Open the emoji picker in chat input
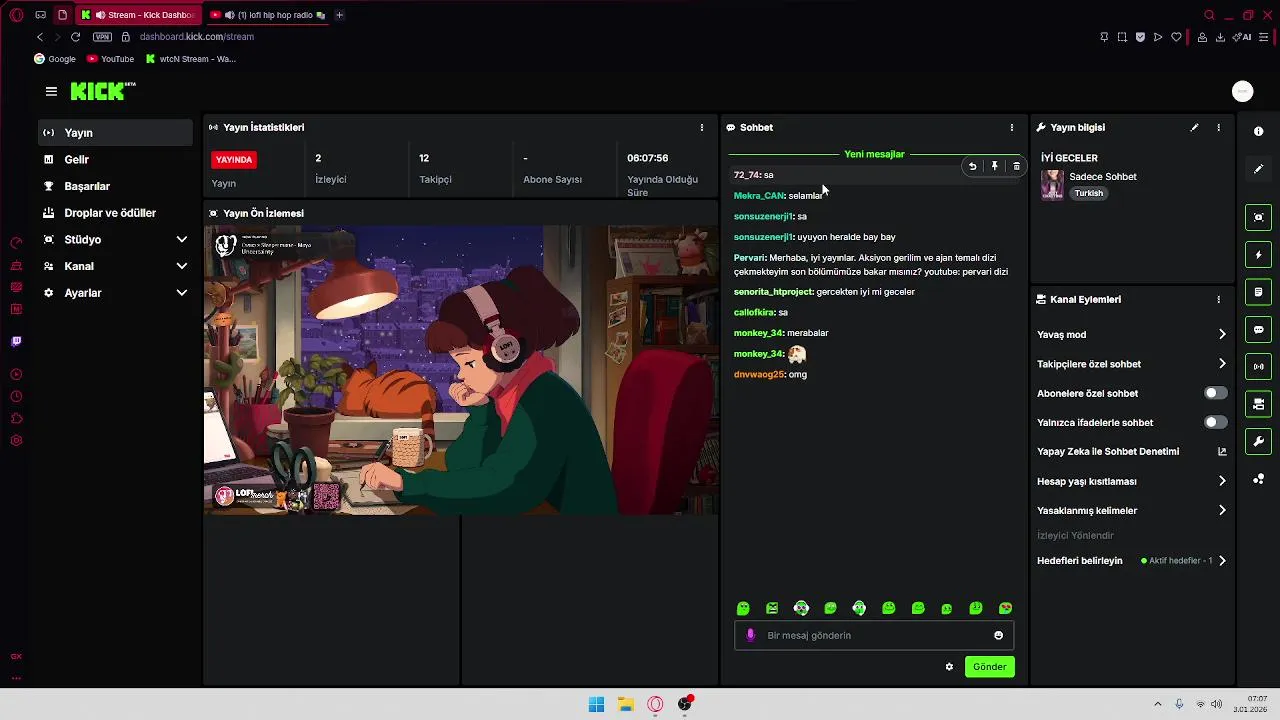 pos(998,635)
